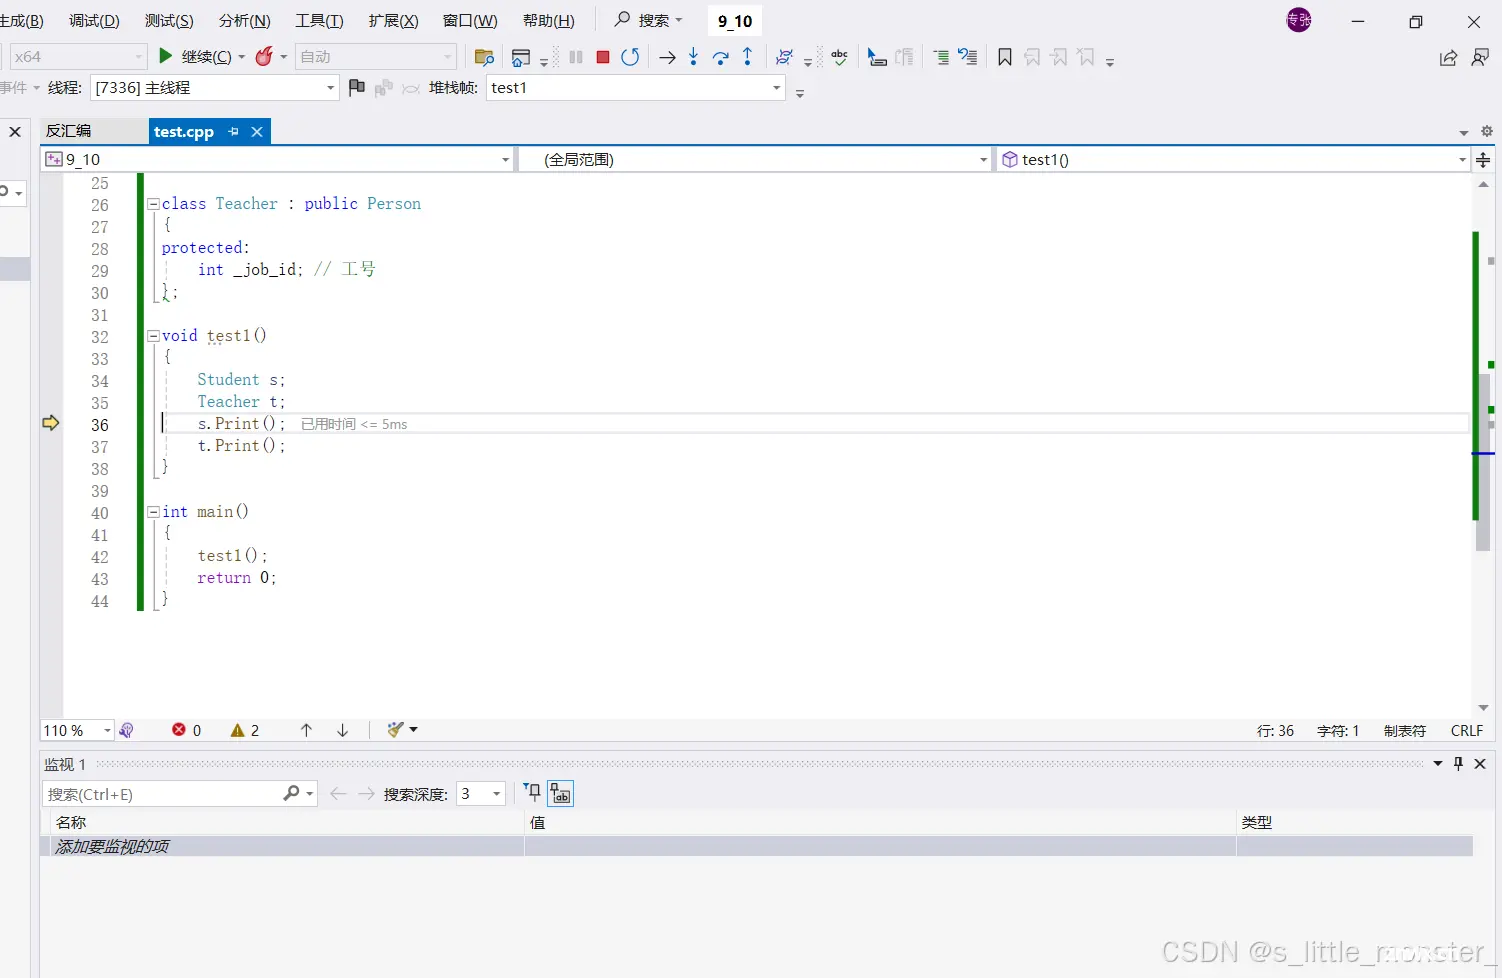1502x978 pixels.
Task: Open editor settings gear icon
Action: [x=1487, y=131]
